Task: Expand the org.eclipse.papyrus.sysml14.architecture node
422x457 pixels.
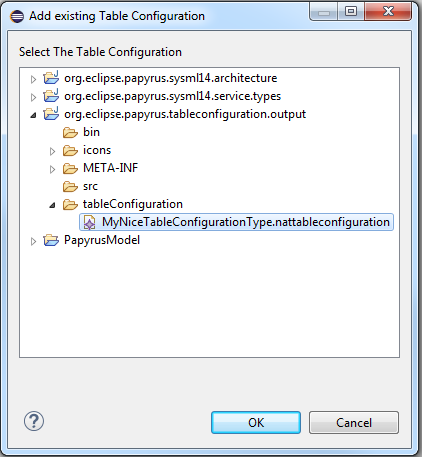Action: click(33, 79)
